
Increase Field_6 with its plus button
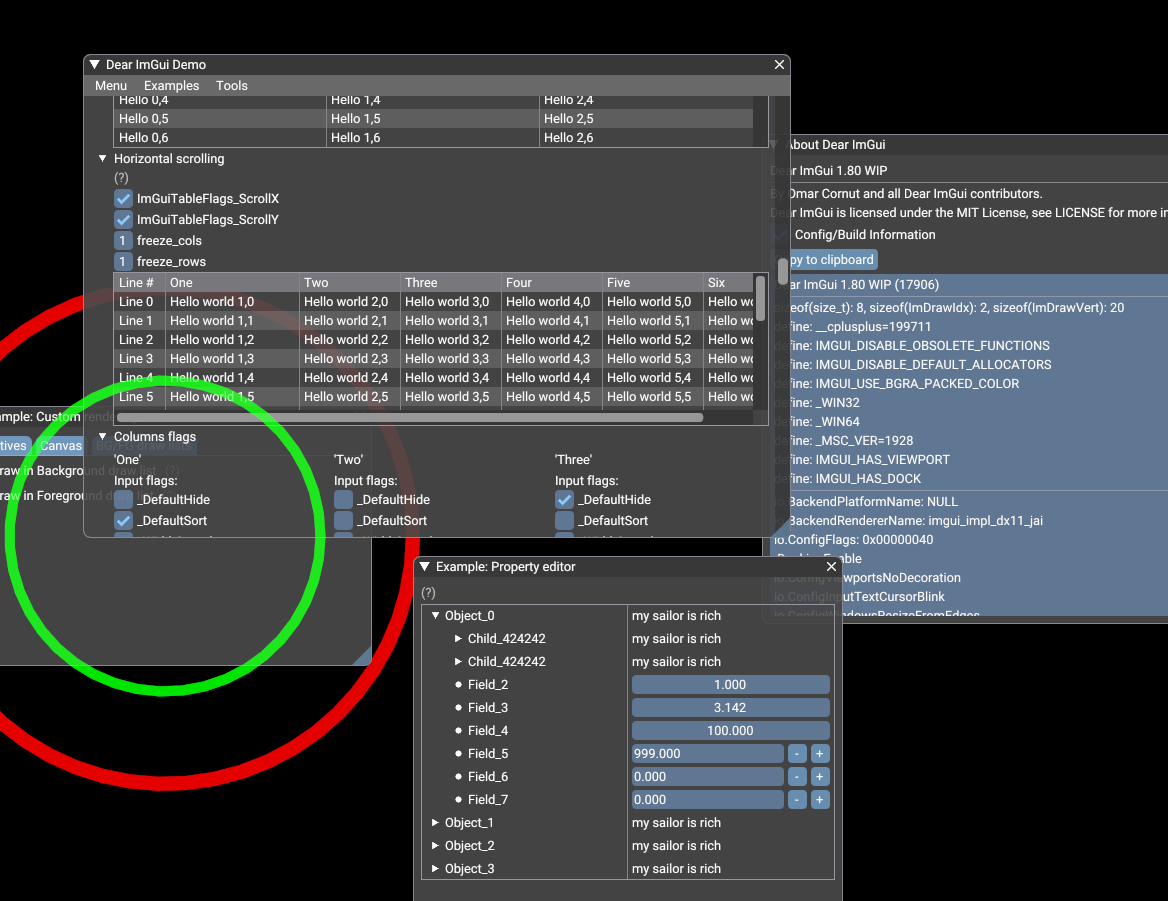tap(819, 777)
